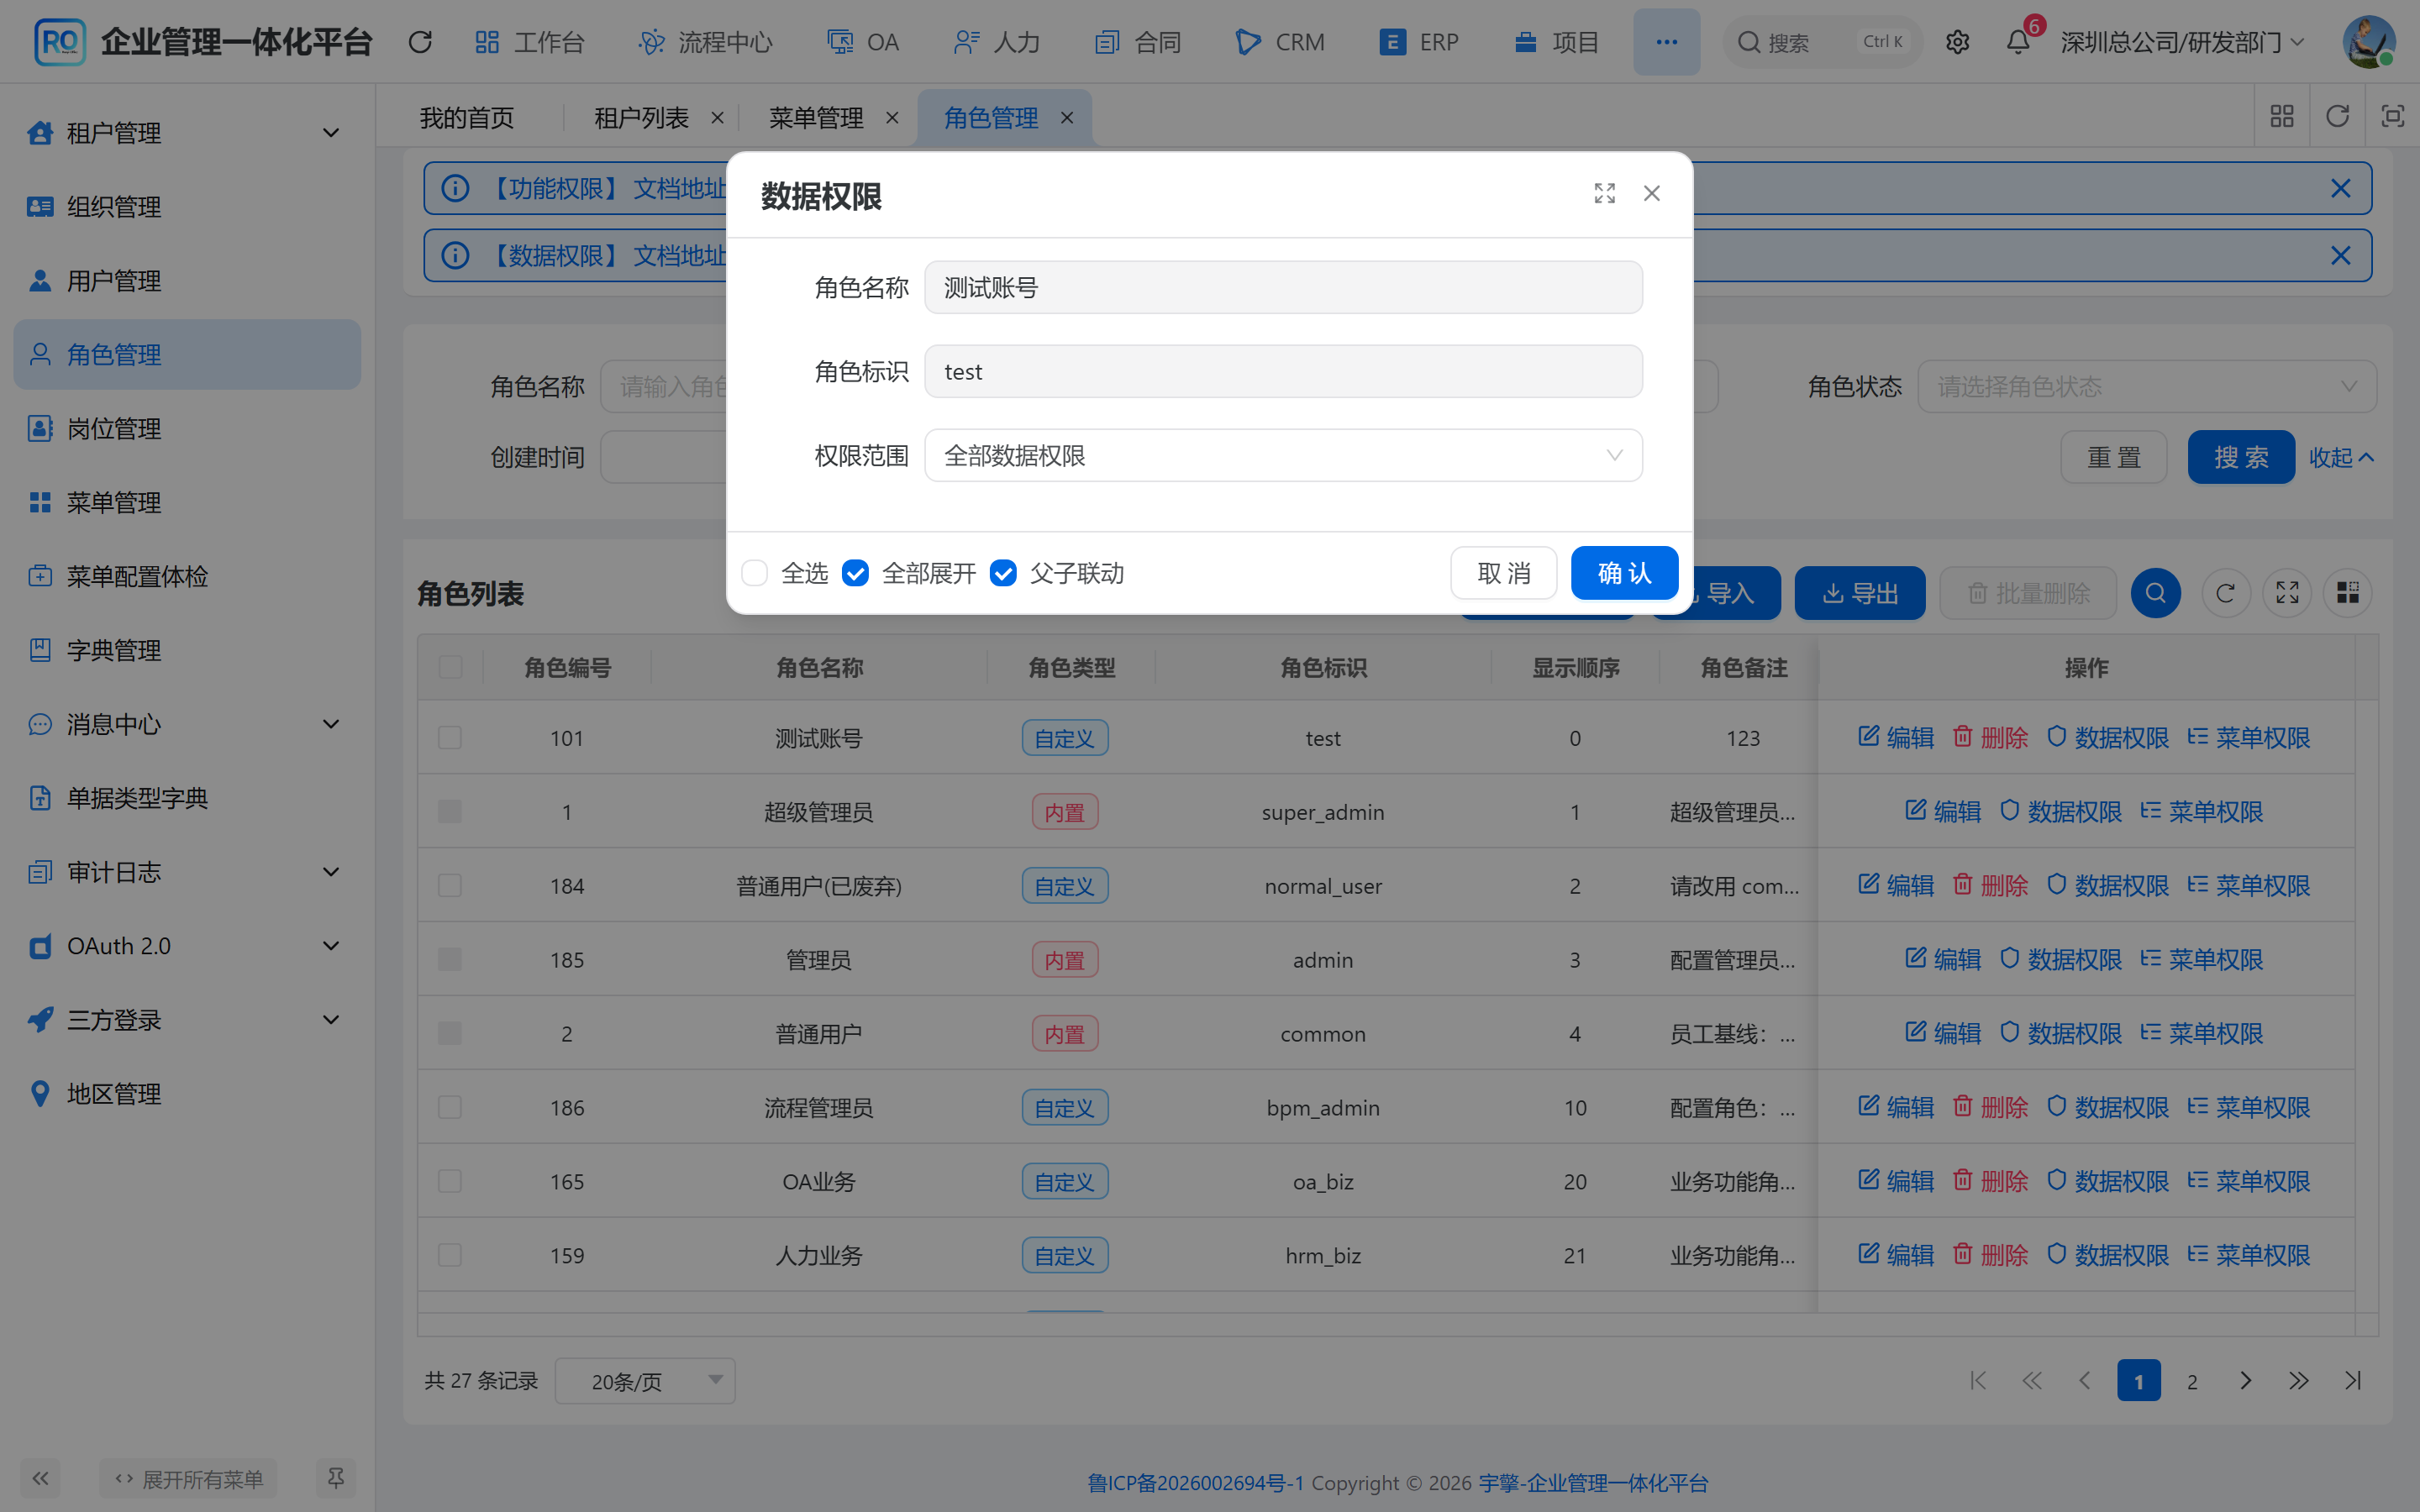Switch to the 租户列表 tab
This screenshot has height=1512, width=2420.
641,118
